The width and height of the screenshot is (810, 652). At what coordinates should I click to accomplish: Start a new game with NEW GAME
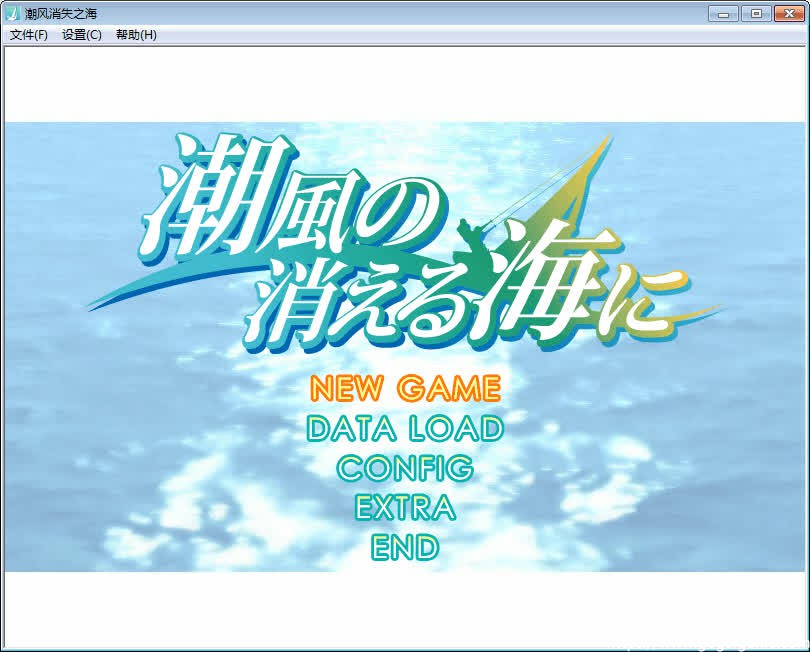[x=405, y=388]
